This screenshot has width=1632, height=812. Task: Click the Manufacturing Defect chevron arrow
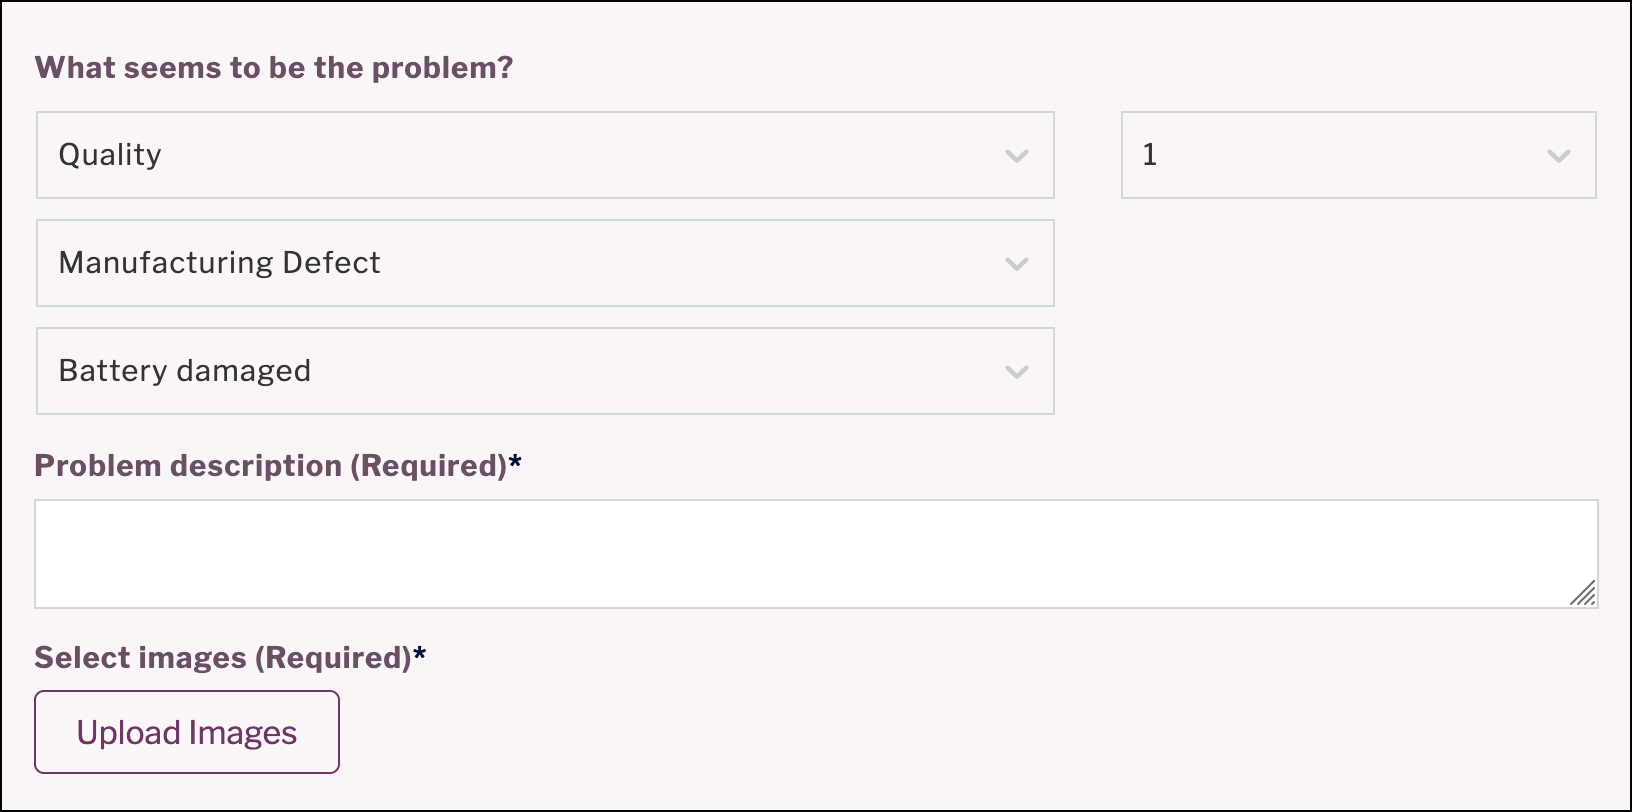coord(1017,263)
